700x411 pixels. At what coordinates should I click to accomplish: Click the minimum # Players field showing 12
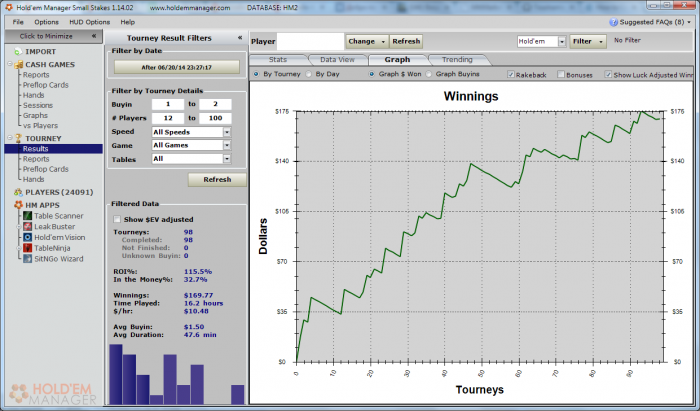168,118
